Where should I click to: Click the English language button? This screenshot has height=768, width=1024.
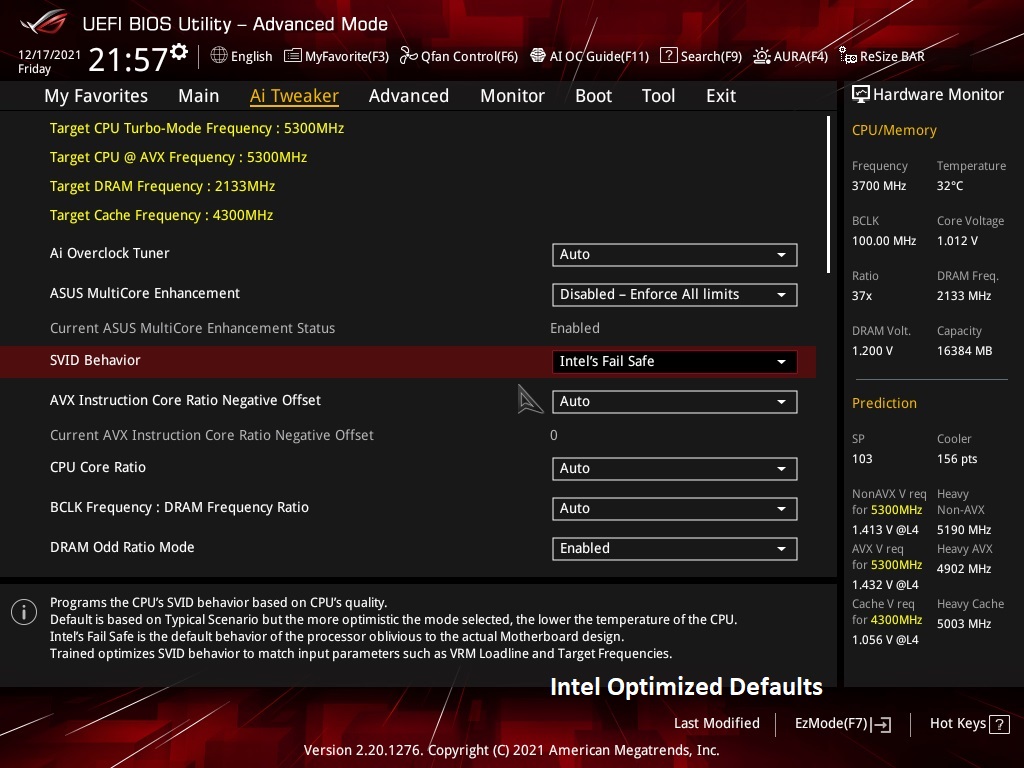[241, 56]
